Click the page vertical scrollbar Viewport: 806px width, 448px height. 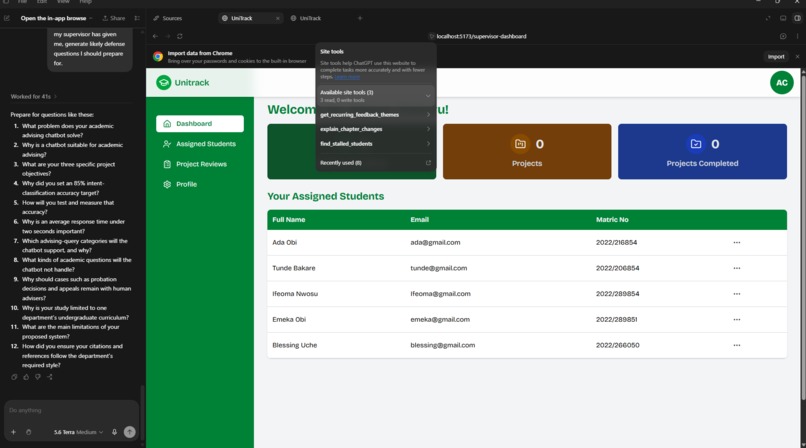pos(803,236)
